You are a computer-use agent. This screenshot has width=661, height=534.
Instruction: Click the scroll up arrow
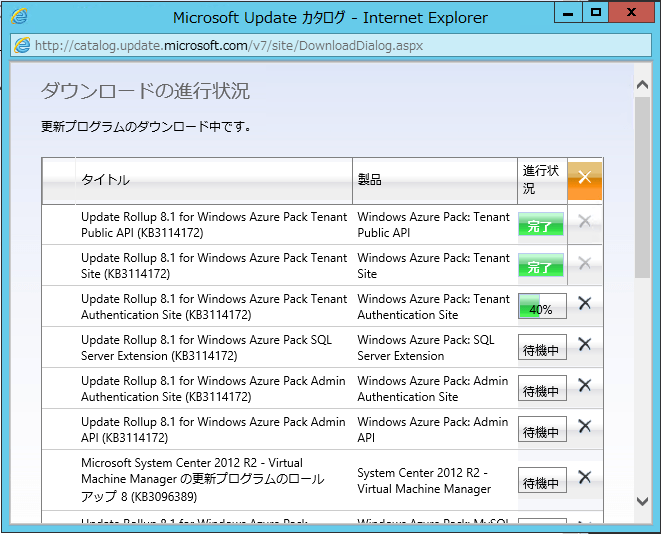tap(642, 85)
